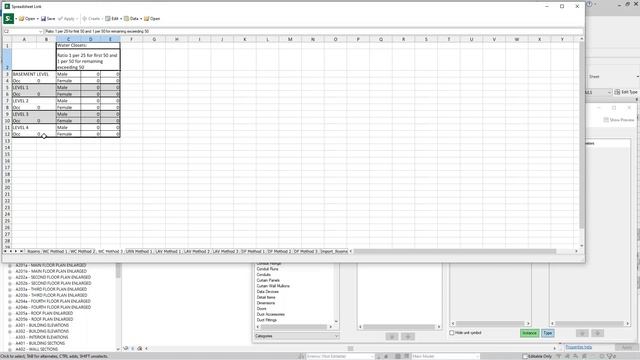Click the spreadsheet horizontal scrollbar
This screenshot has height=360, width=640.
point(455,251)
